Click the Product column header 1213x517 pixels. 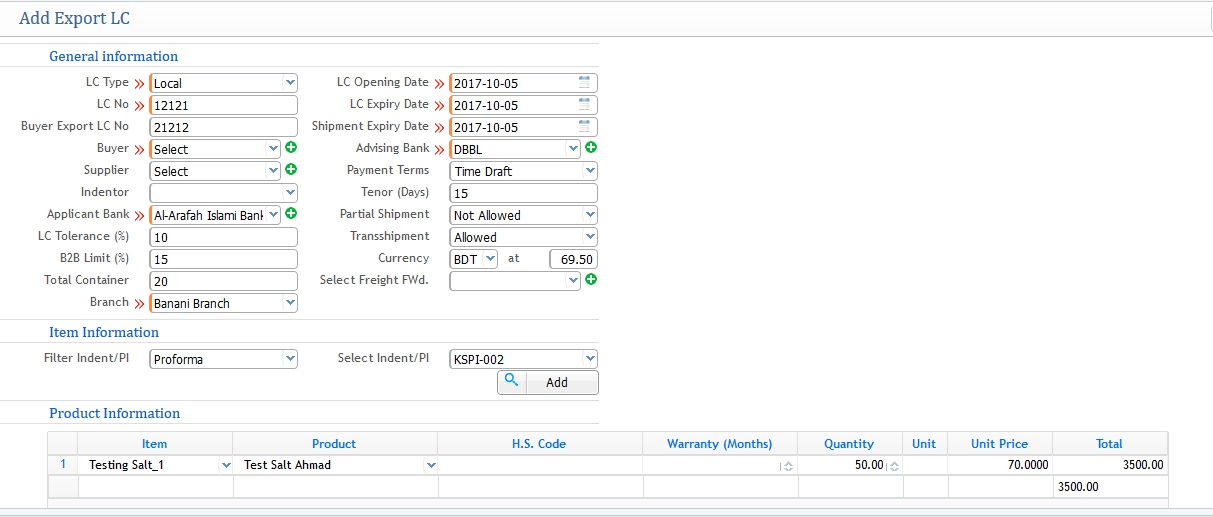click(x=334, y=444)
